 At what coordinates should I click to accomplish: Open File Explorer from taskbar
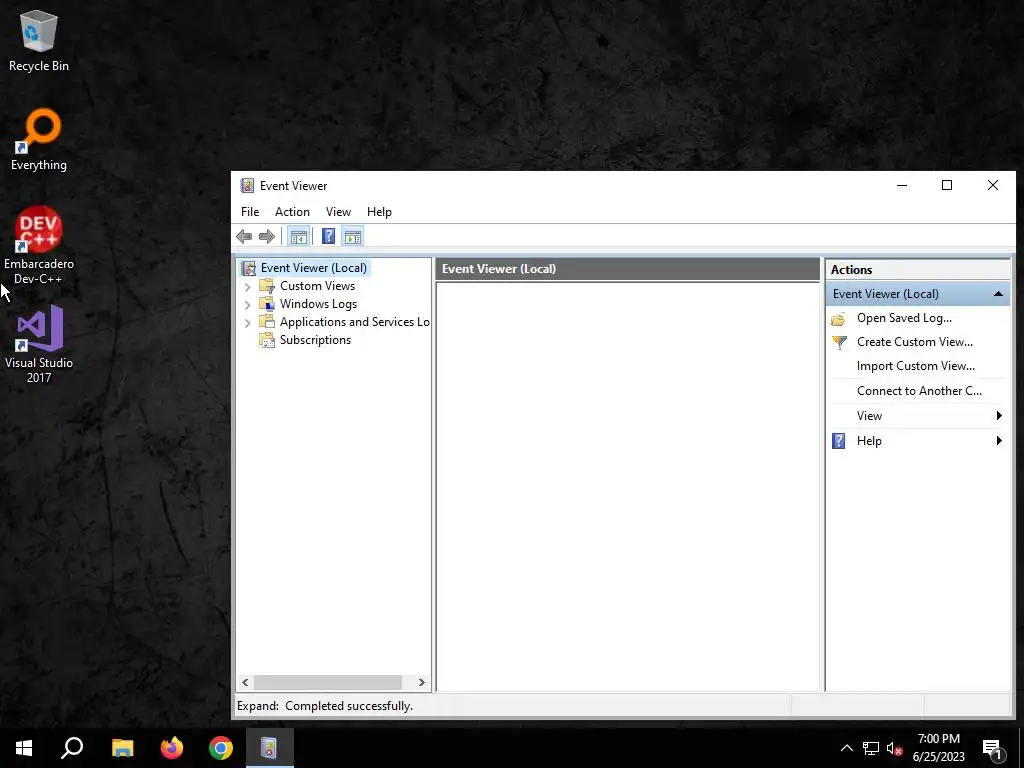tap(122, 748)
